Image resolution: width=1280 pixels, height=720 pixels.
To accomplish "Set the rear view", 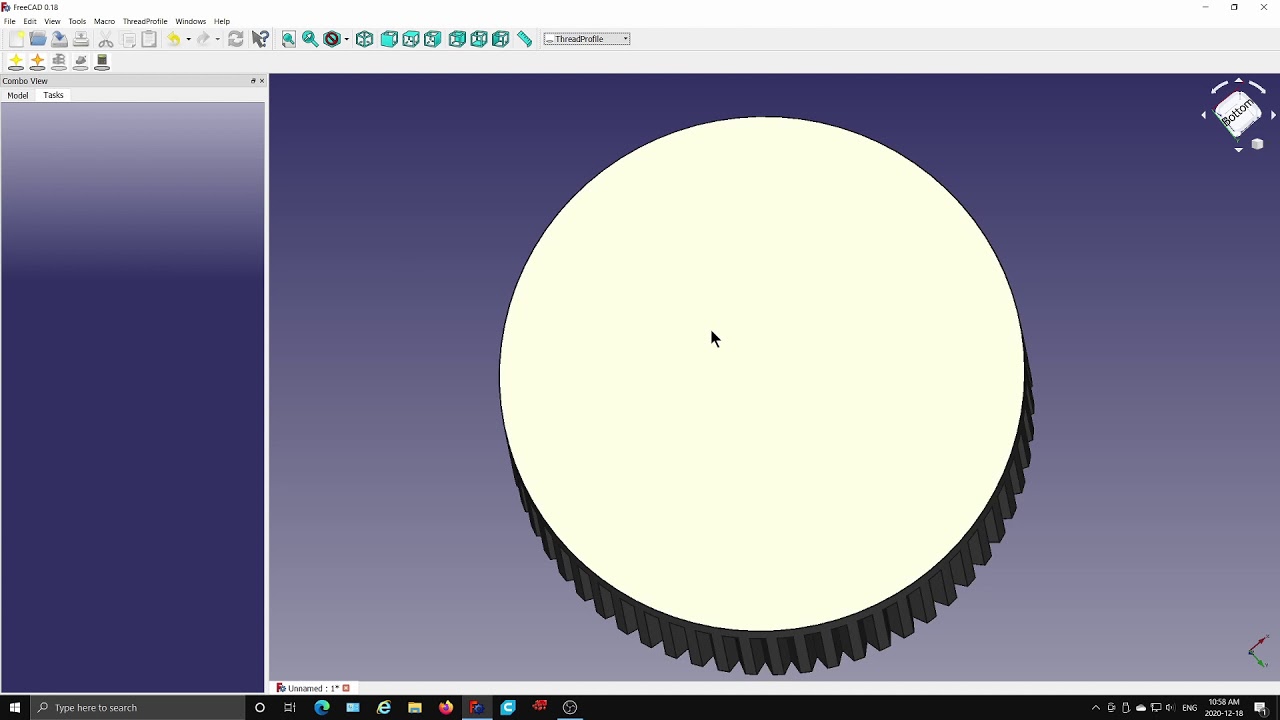I will coord(457,39).
